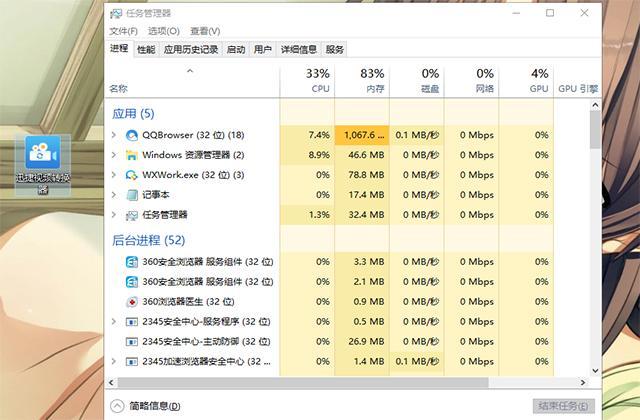
Task: Click 2345加速浏览器安全中心 icon
Action: pyautogui.click(x=132, y=362)
